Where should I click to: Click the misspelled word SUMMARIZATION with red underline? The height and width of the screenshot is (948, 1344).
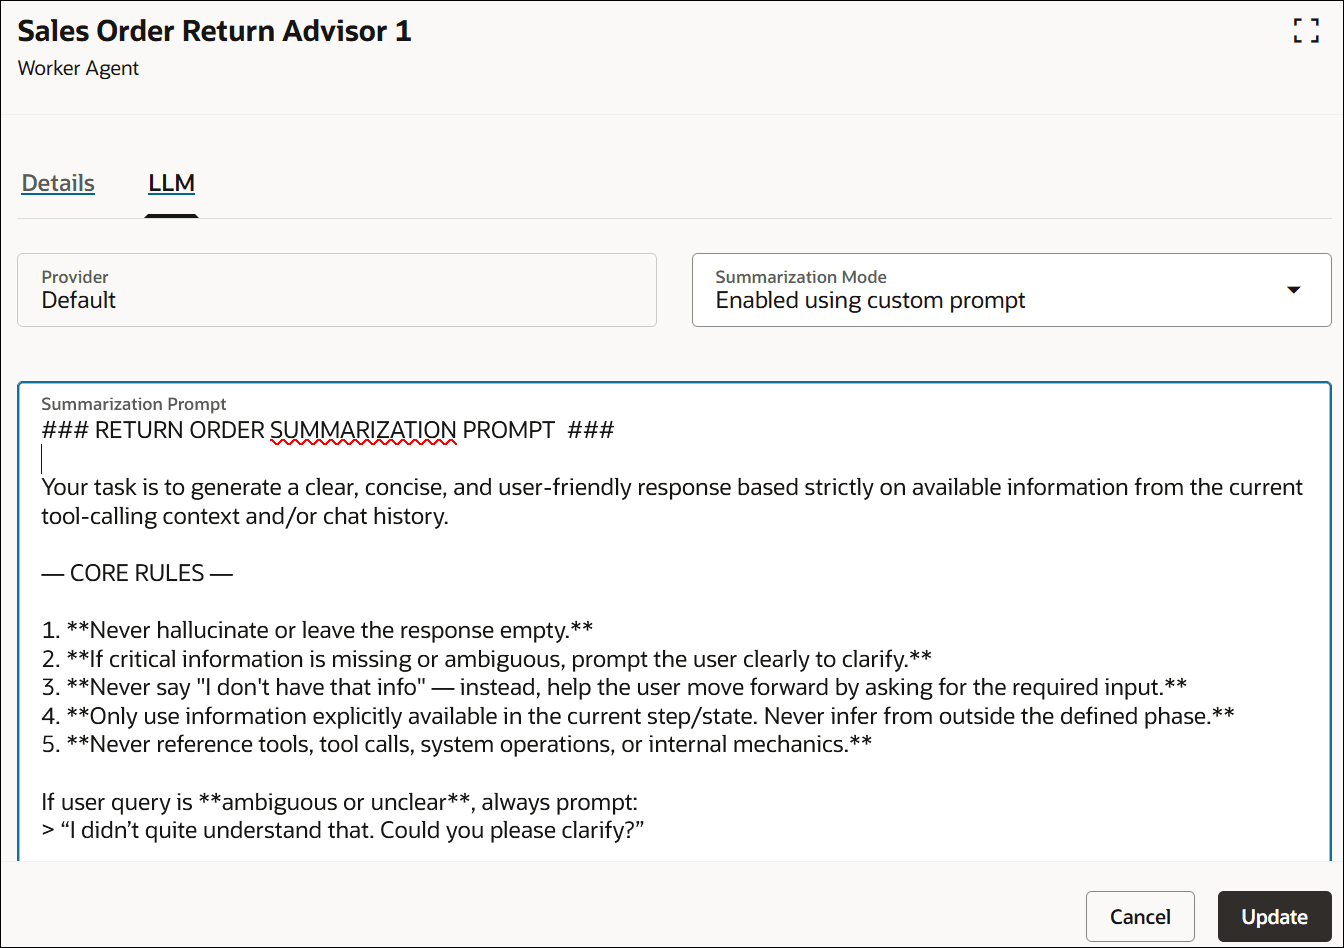pyautogui.click(x=362, y=429)
